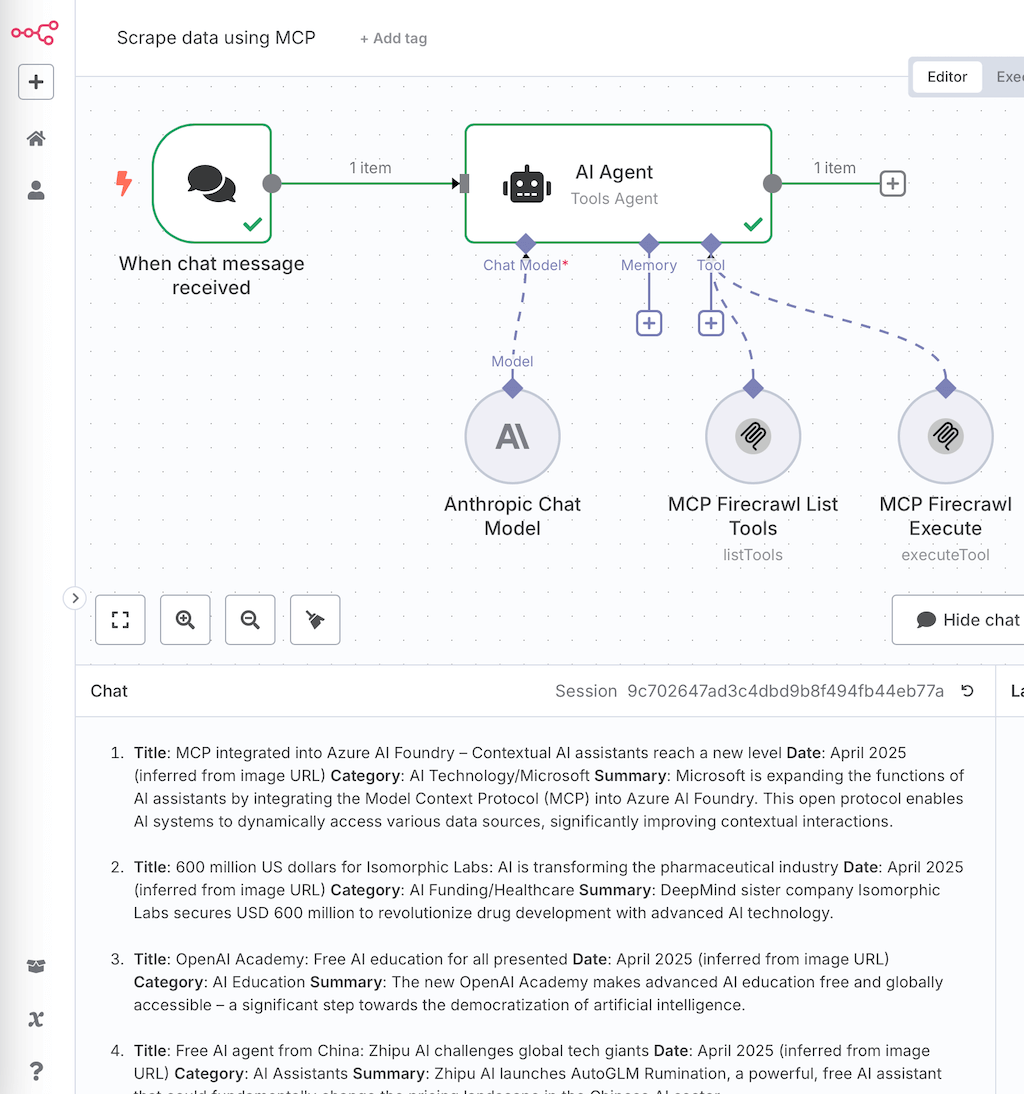This screenshot has width=1024, height=1094.
Task: Fit the workflow to the view
Action: (x=120, y=619)
